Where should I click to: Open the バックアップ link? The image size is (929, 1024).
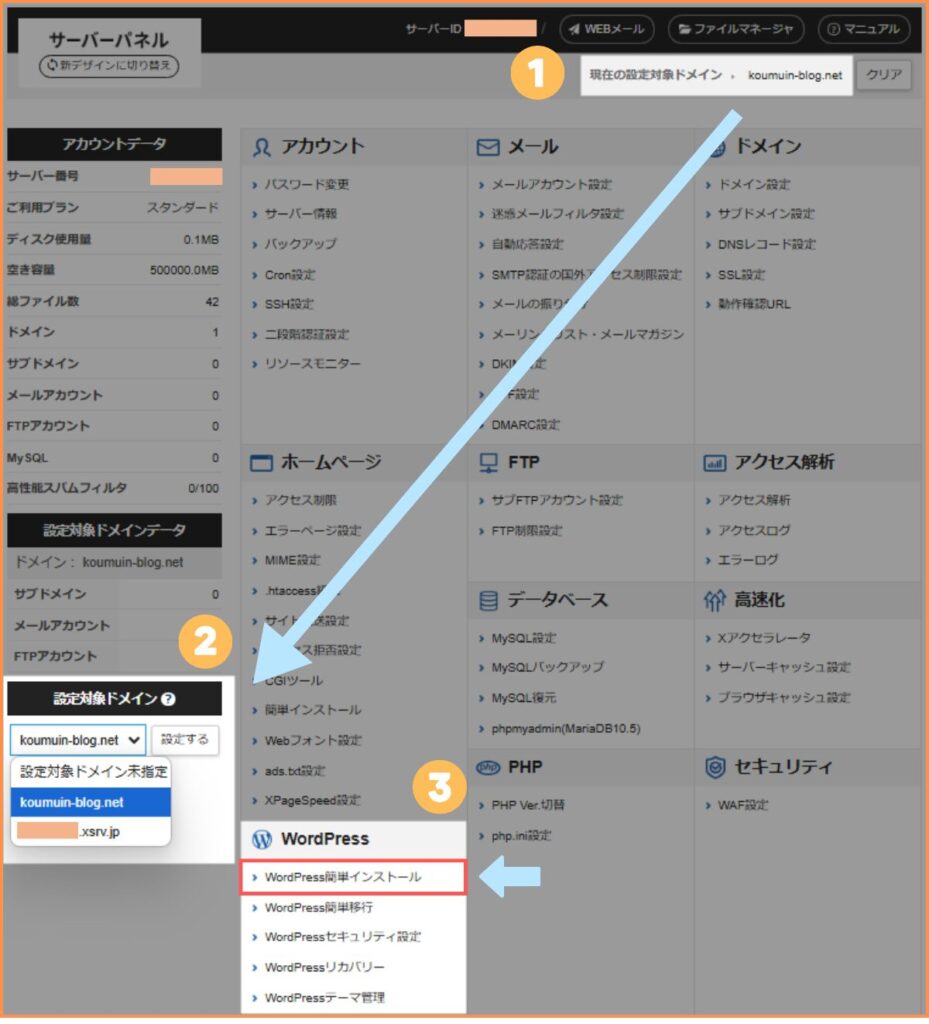pyautogui.click(x=300, y=244)
